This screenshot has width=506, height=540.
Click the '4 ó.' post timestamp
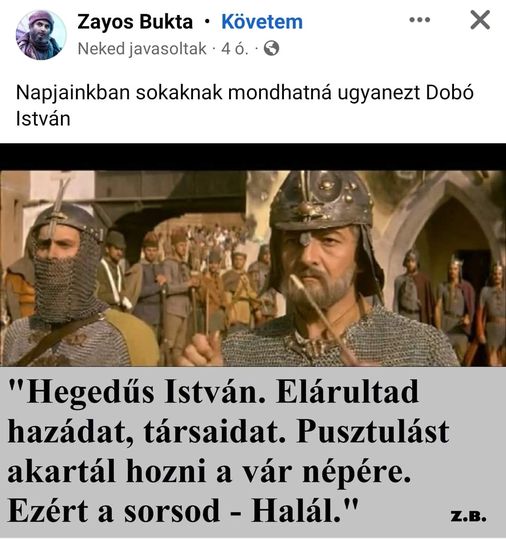tap(235, 49)
